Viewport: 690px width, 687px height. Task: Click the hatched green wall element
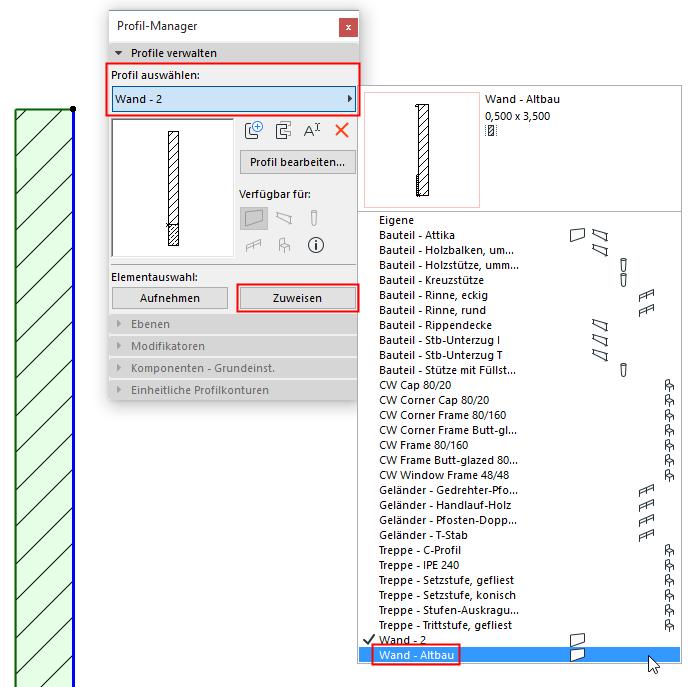pos(44,396)
